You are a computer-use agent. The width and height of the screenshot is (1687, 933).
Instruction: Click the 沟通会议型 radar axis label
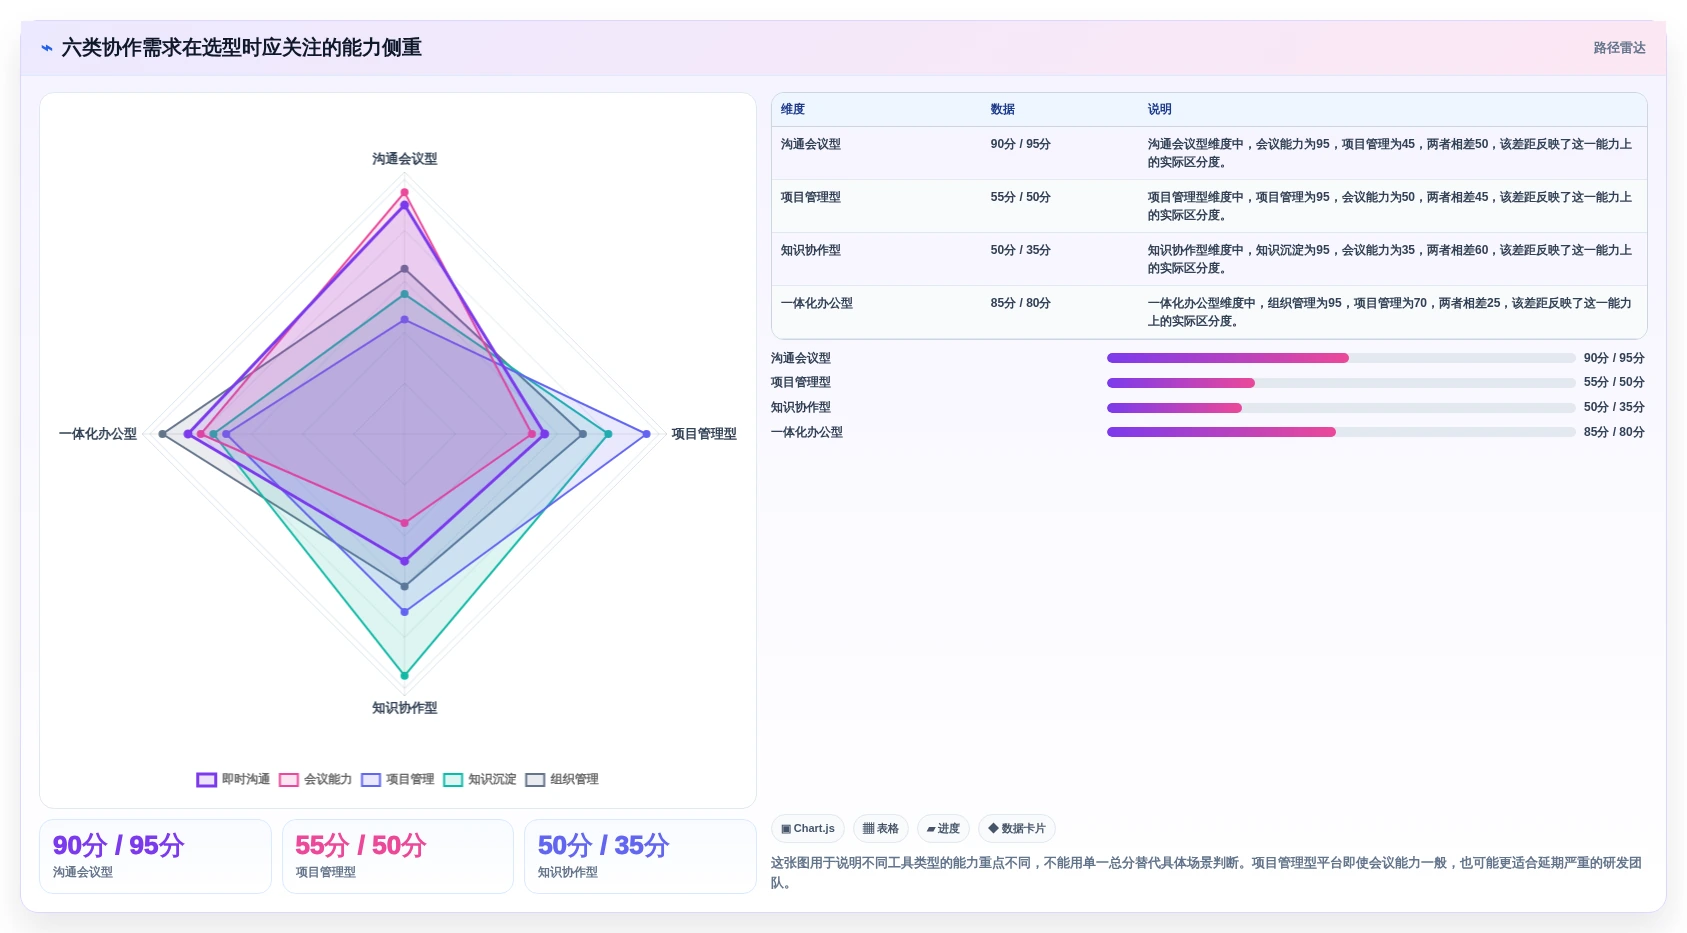(405, 159)
